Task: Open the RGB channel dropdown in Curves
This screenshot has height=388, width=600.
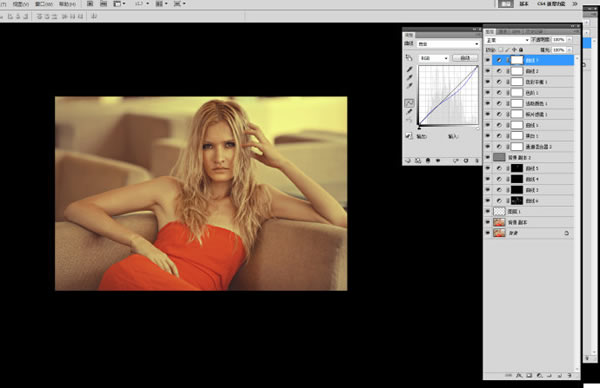Action: coord(434,58)
